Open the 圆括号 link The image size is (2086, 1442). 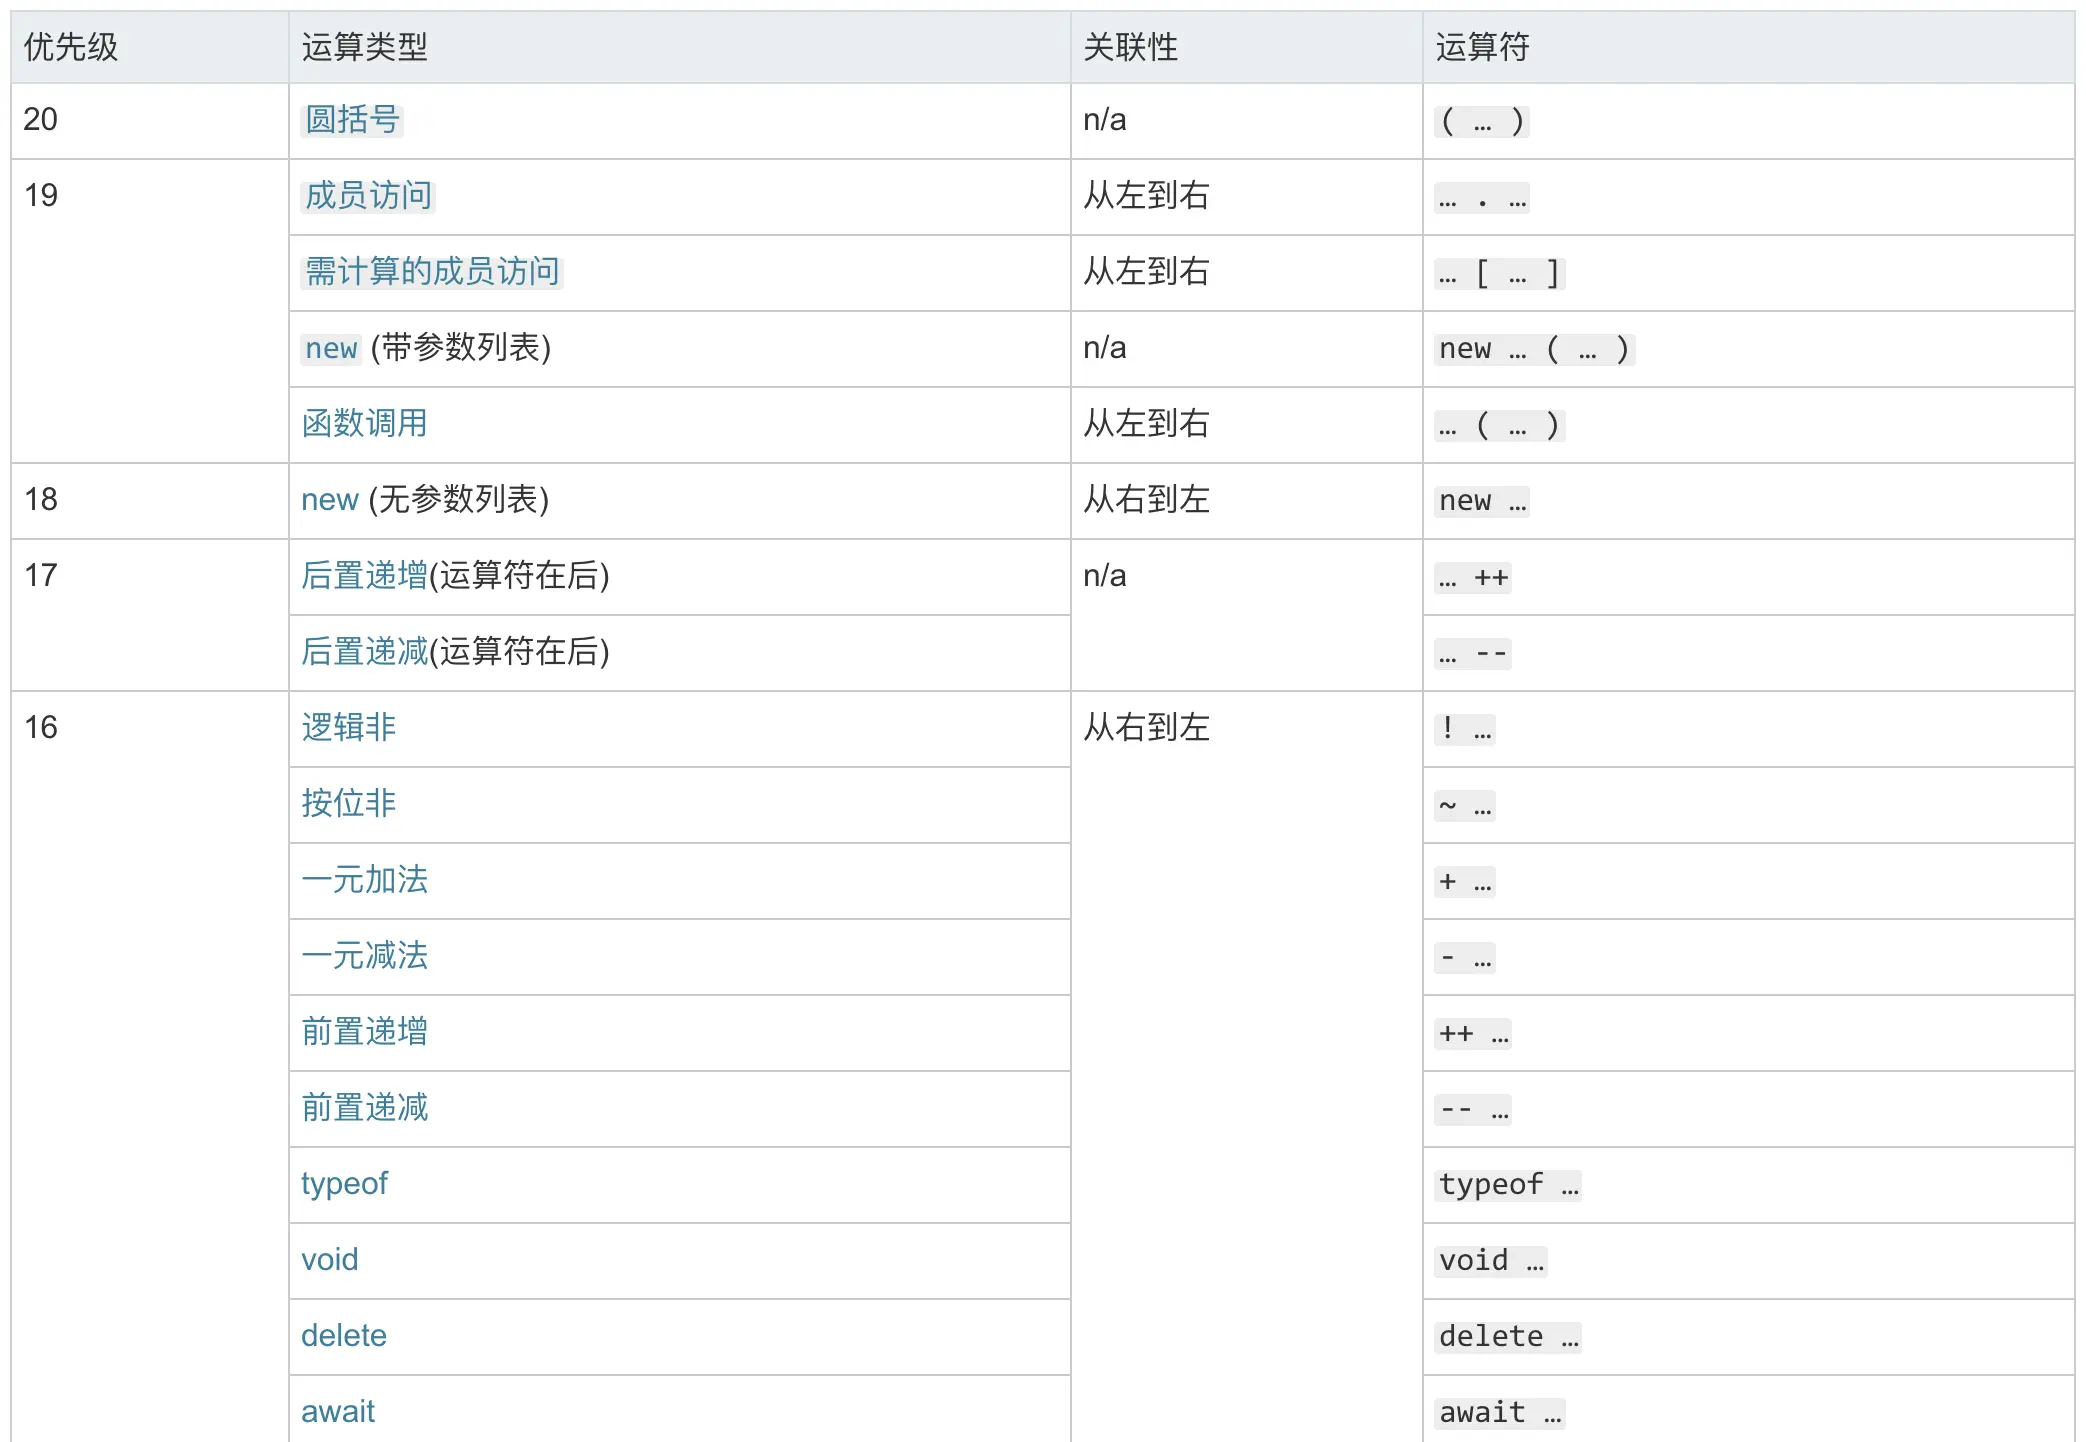(x=352, y=120)
